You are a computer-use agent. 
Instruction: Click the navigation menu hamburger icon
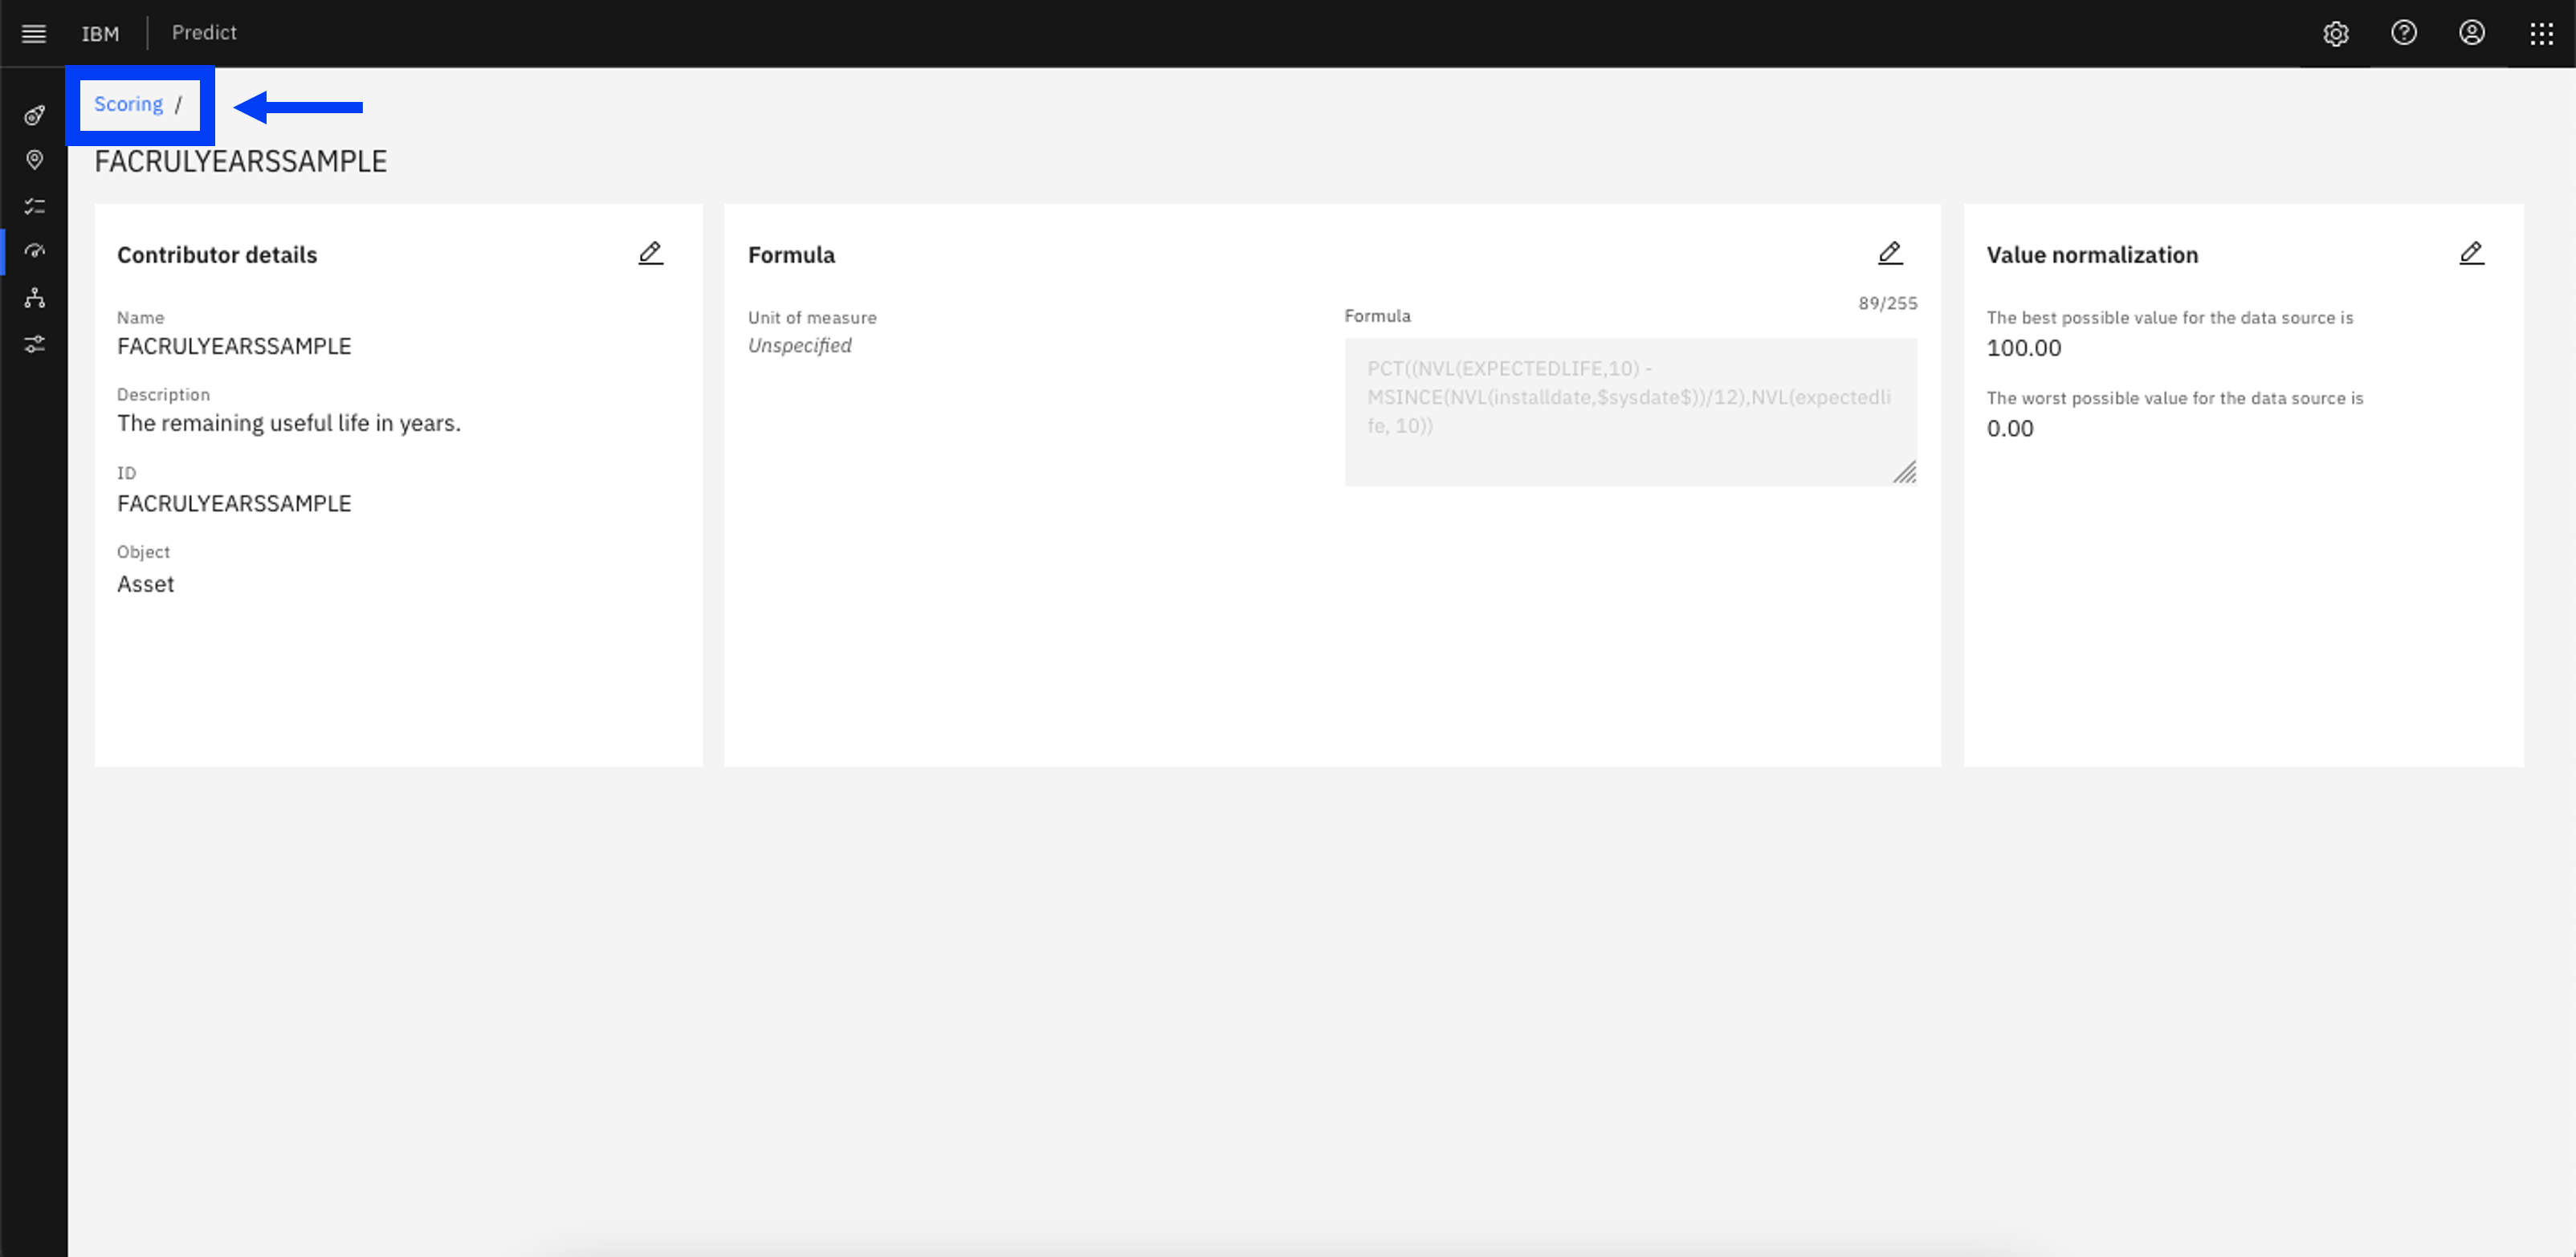(x=33, y=33)
